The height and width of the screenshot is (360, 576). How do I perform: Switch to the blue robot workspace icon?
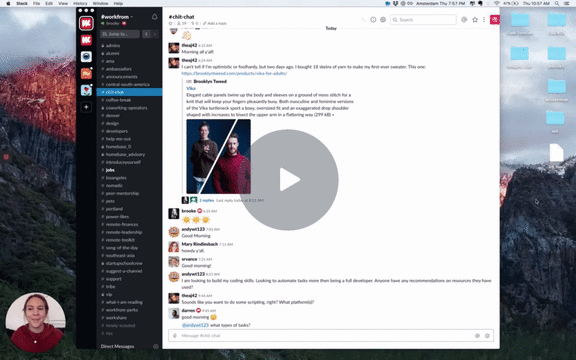tap(86, 57)
